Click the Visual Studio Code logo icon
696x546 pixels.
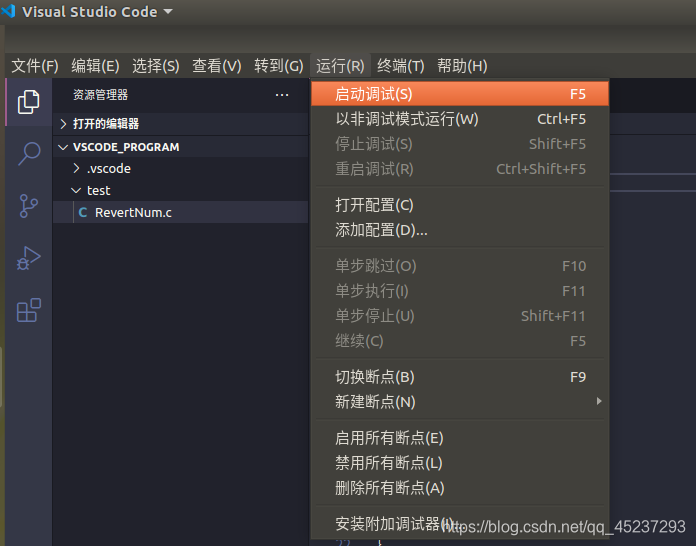(x=9, y=11)
